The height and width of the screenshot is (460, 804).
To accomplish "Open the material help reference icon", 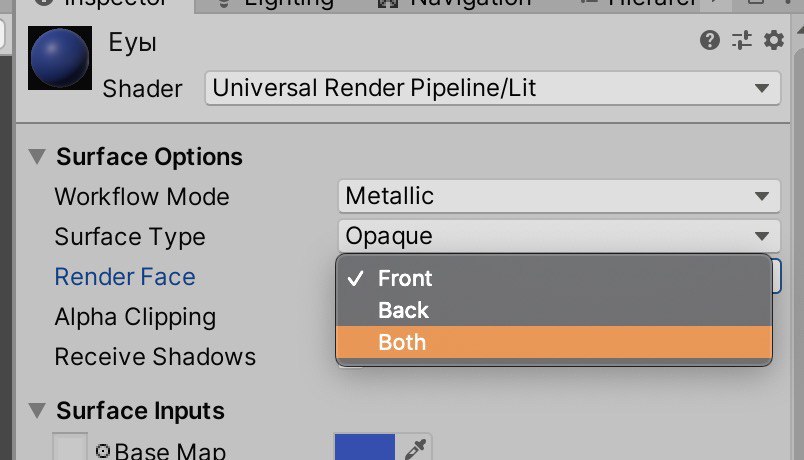I will 710,40.
